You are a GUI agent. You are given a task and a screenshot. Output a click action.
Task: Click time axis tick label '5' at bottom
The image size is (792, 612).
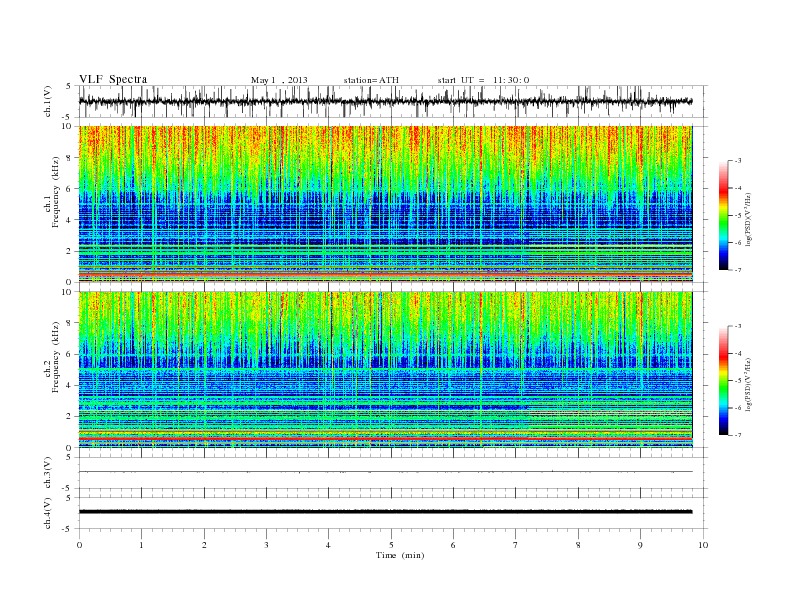391,545
